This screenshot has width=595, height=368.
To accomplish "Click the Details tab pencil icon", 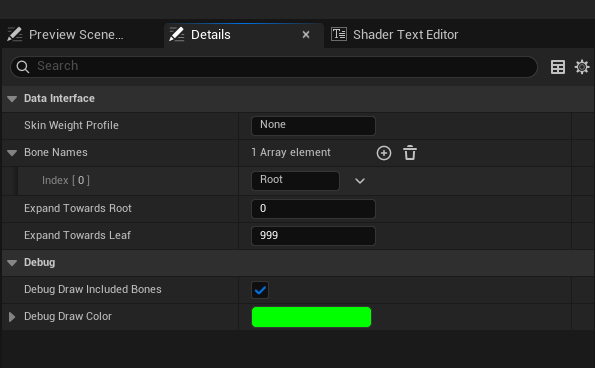I will click(176, 34).
